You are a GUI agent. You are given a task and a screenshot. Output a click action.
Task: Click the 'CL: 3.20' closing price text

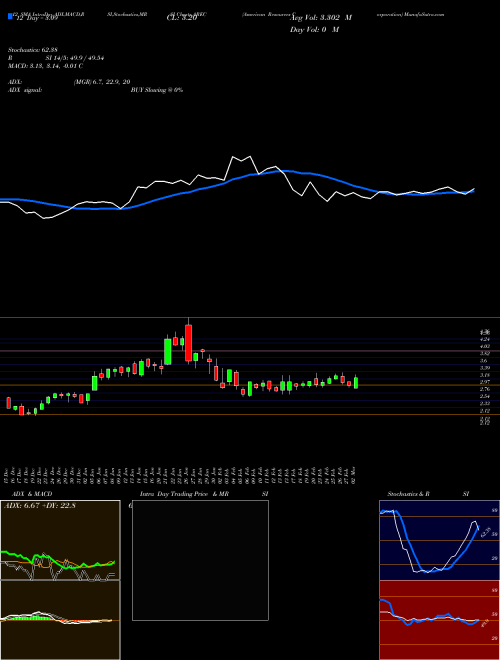[182, 18]
